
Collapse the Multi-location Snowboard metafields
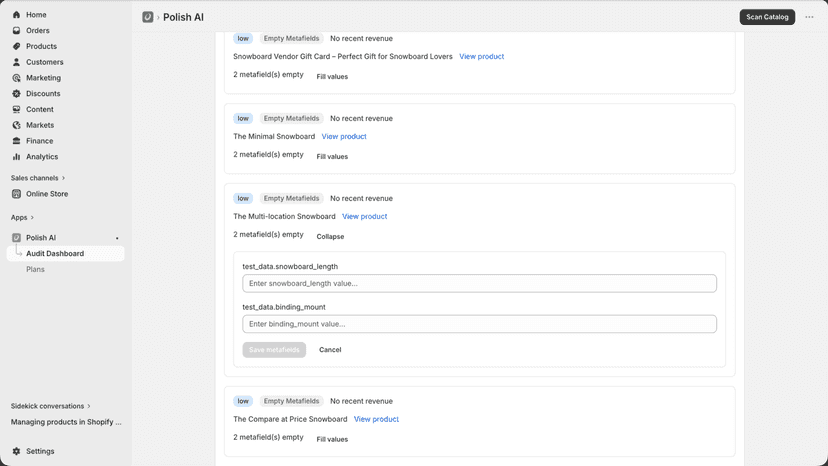[x=330, y=237]
